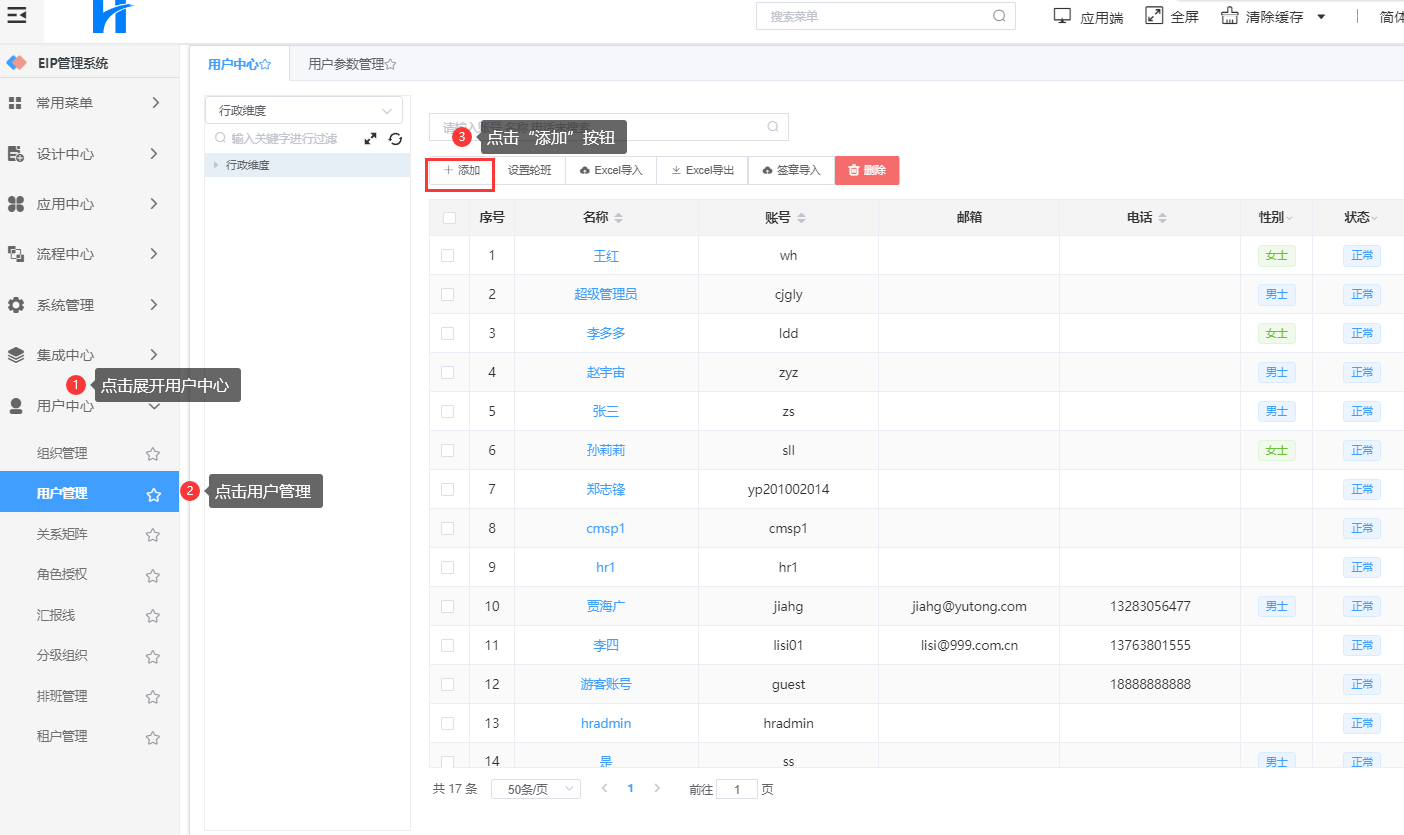This screenshot has width=1404, height=835.
Task: Click the expand-all icon in tree panel
Action: click(x=370, y=139)
